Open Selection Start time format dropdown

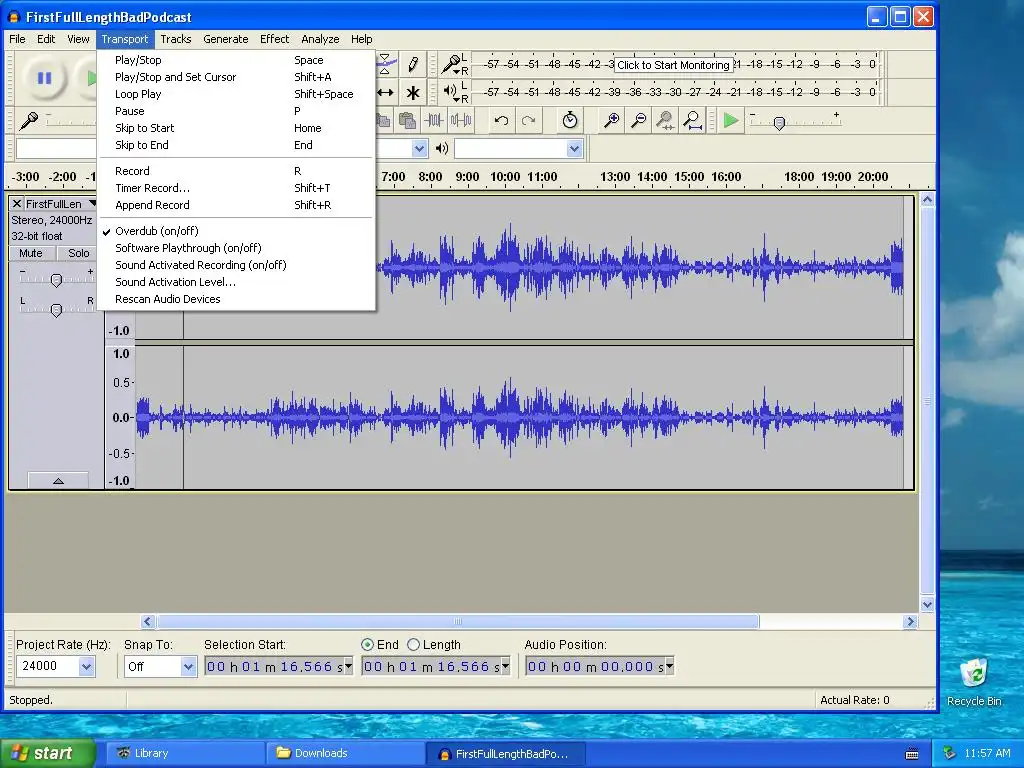(x=348, y=667)
